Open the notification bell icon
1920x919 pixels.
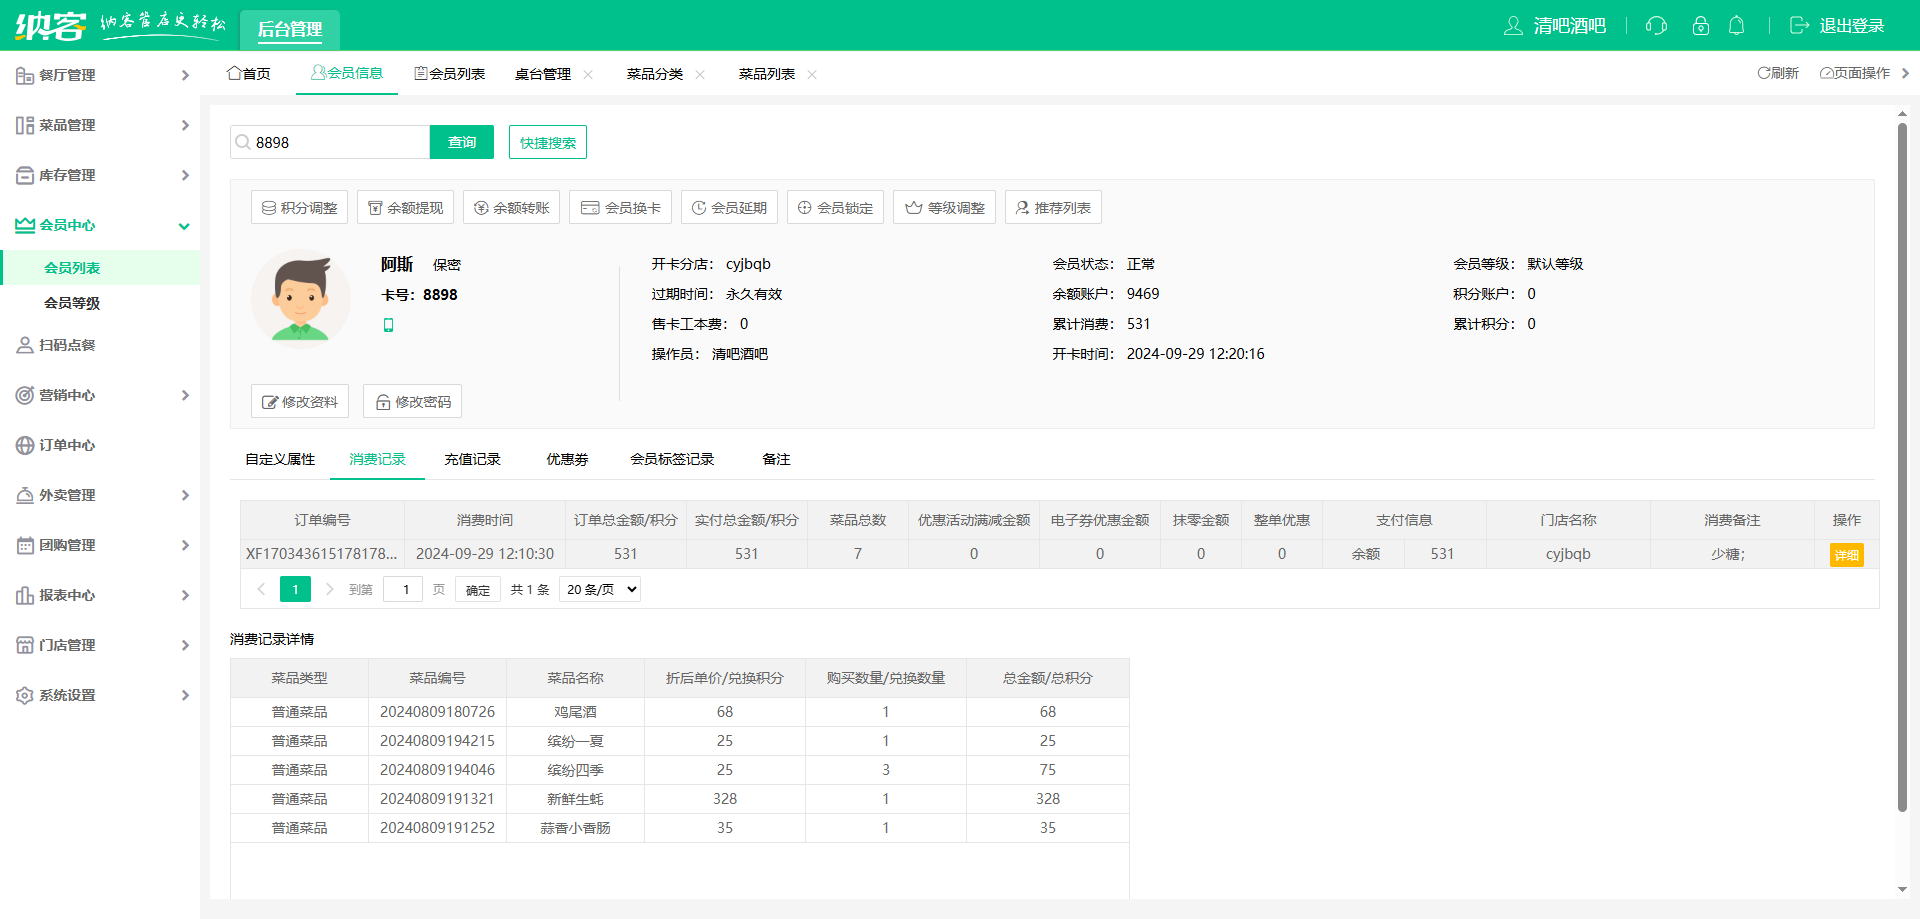pos(1737,26)
